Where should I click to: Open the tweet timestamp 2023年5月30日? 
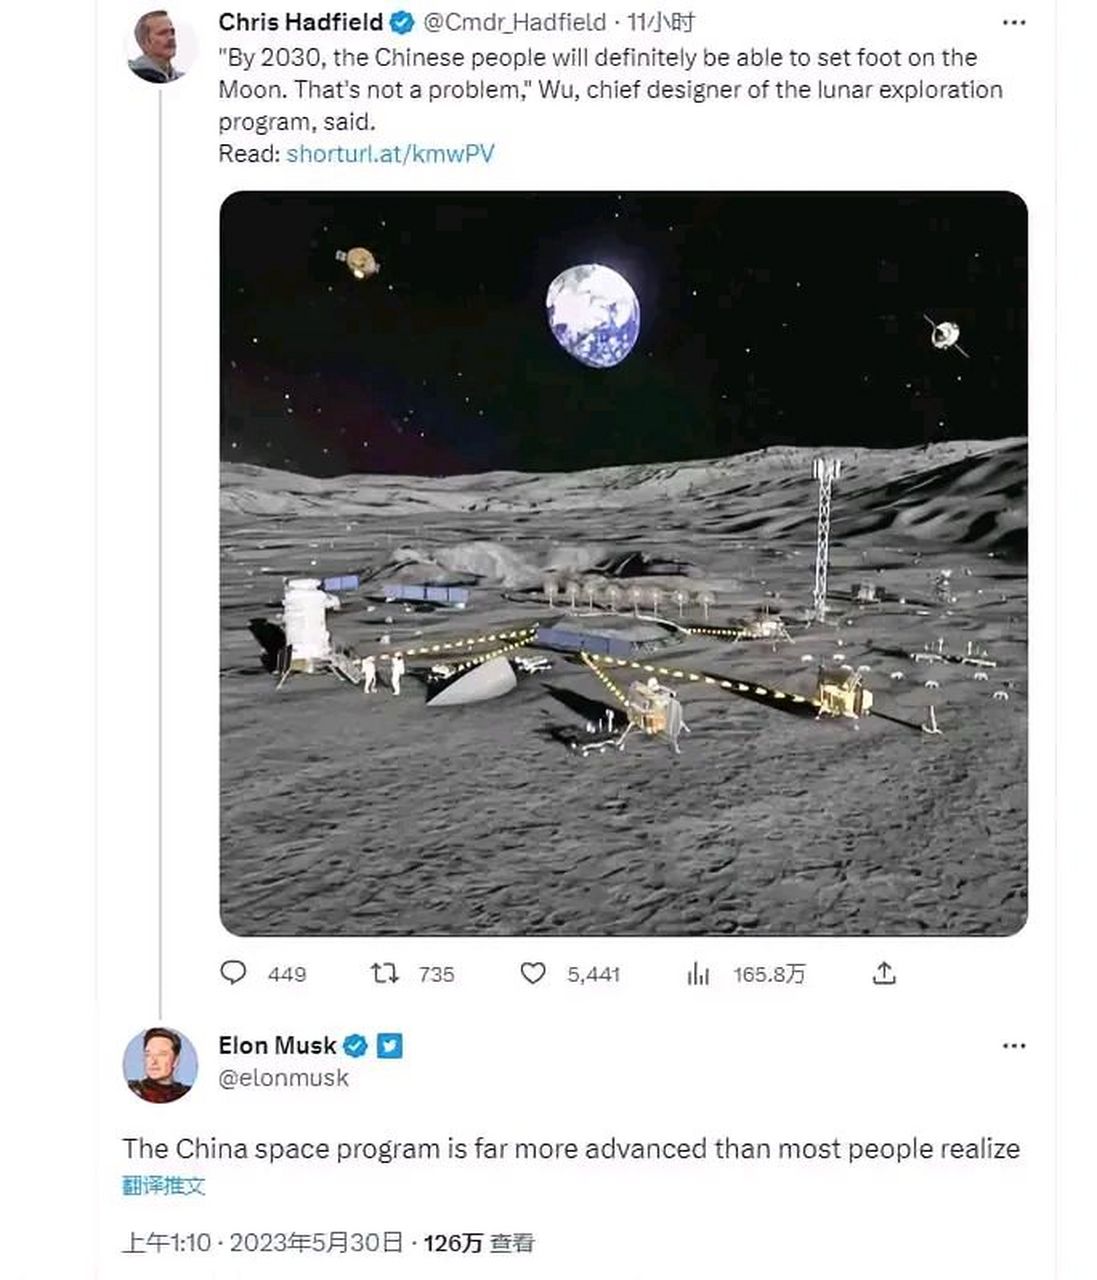315,1243
